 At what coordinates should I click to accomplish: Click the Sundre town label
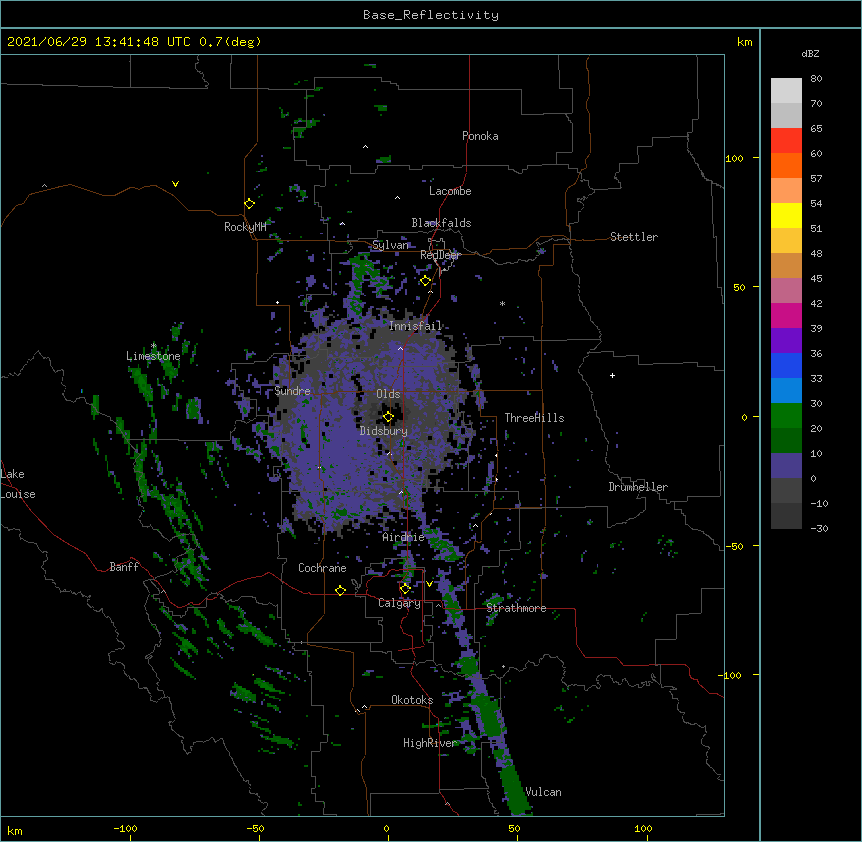(292, 391)
